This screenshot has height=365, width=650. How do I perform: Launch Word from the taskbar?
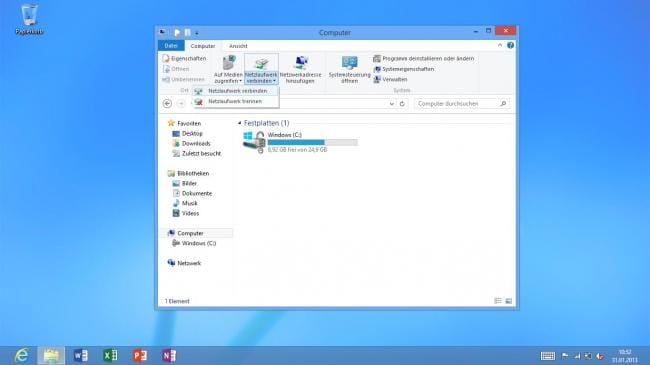[x=80, y=355]
